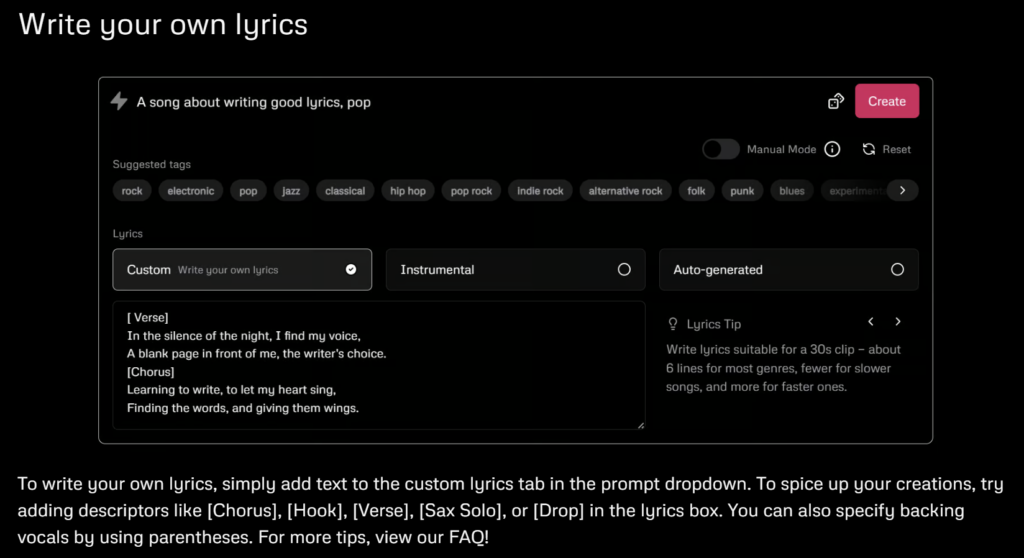Add the rock tag

tap(132, 191)
